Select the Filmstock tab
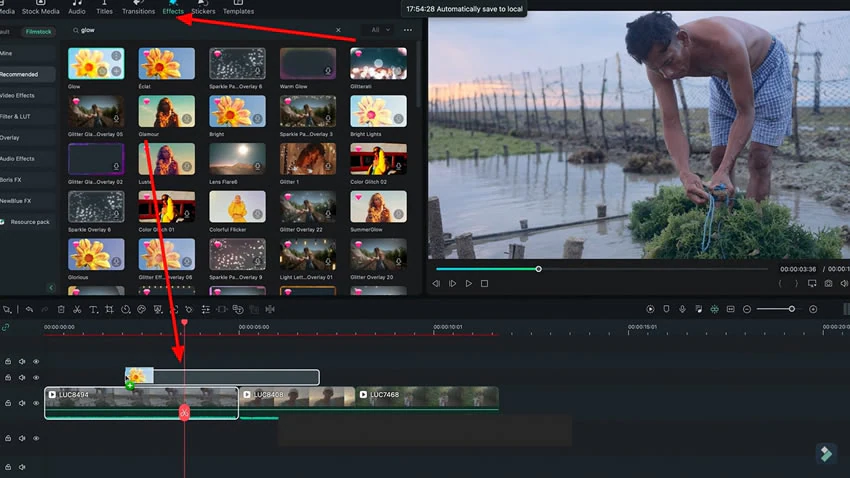This screenshot has height=478, width=850. [38, 32]
